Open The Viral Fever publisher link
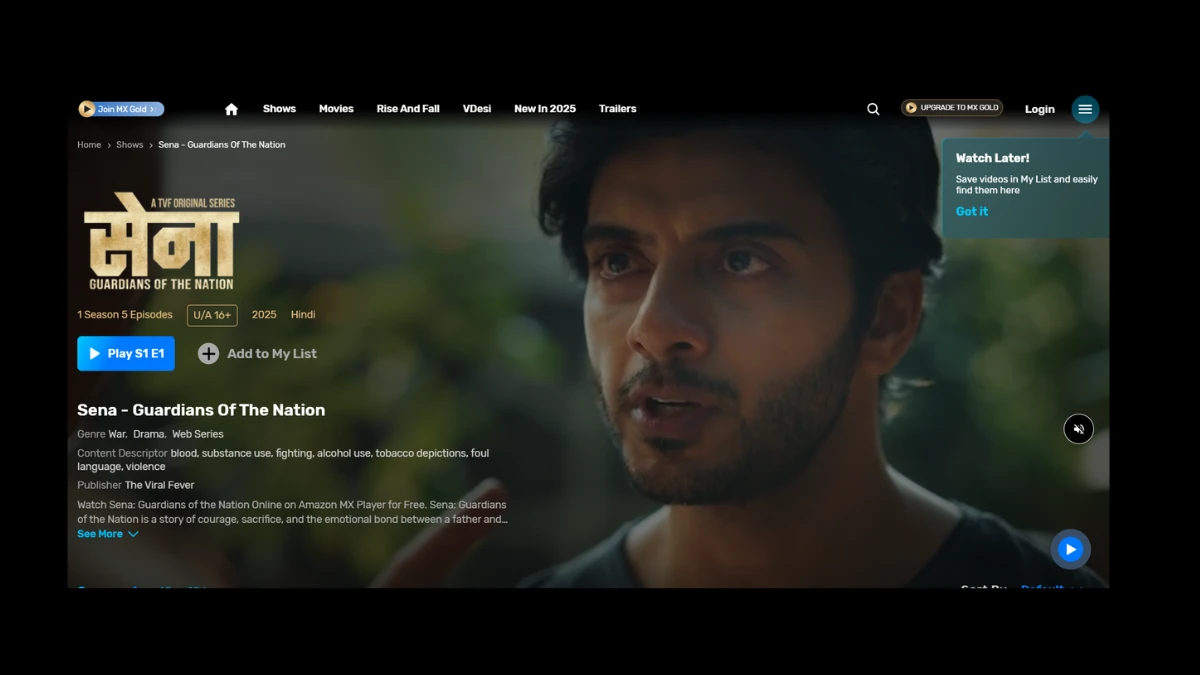The width and height of the screenshot is (1200, 675). pyautogui.click(x=159, y=485)
